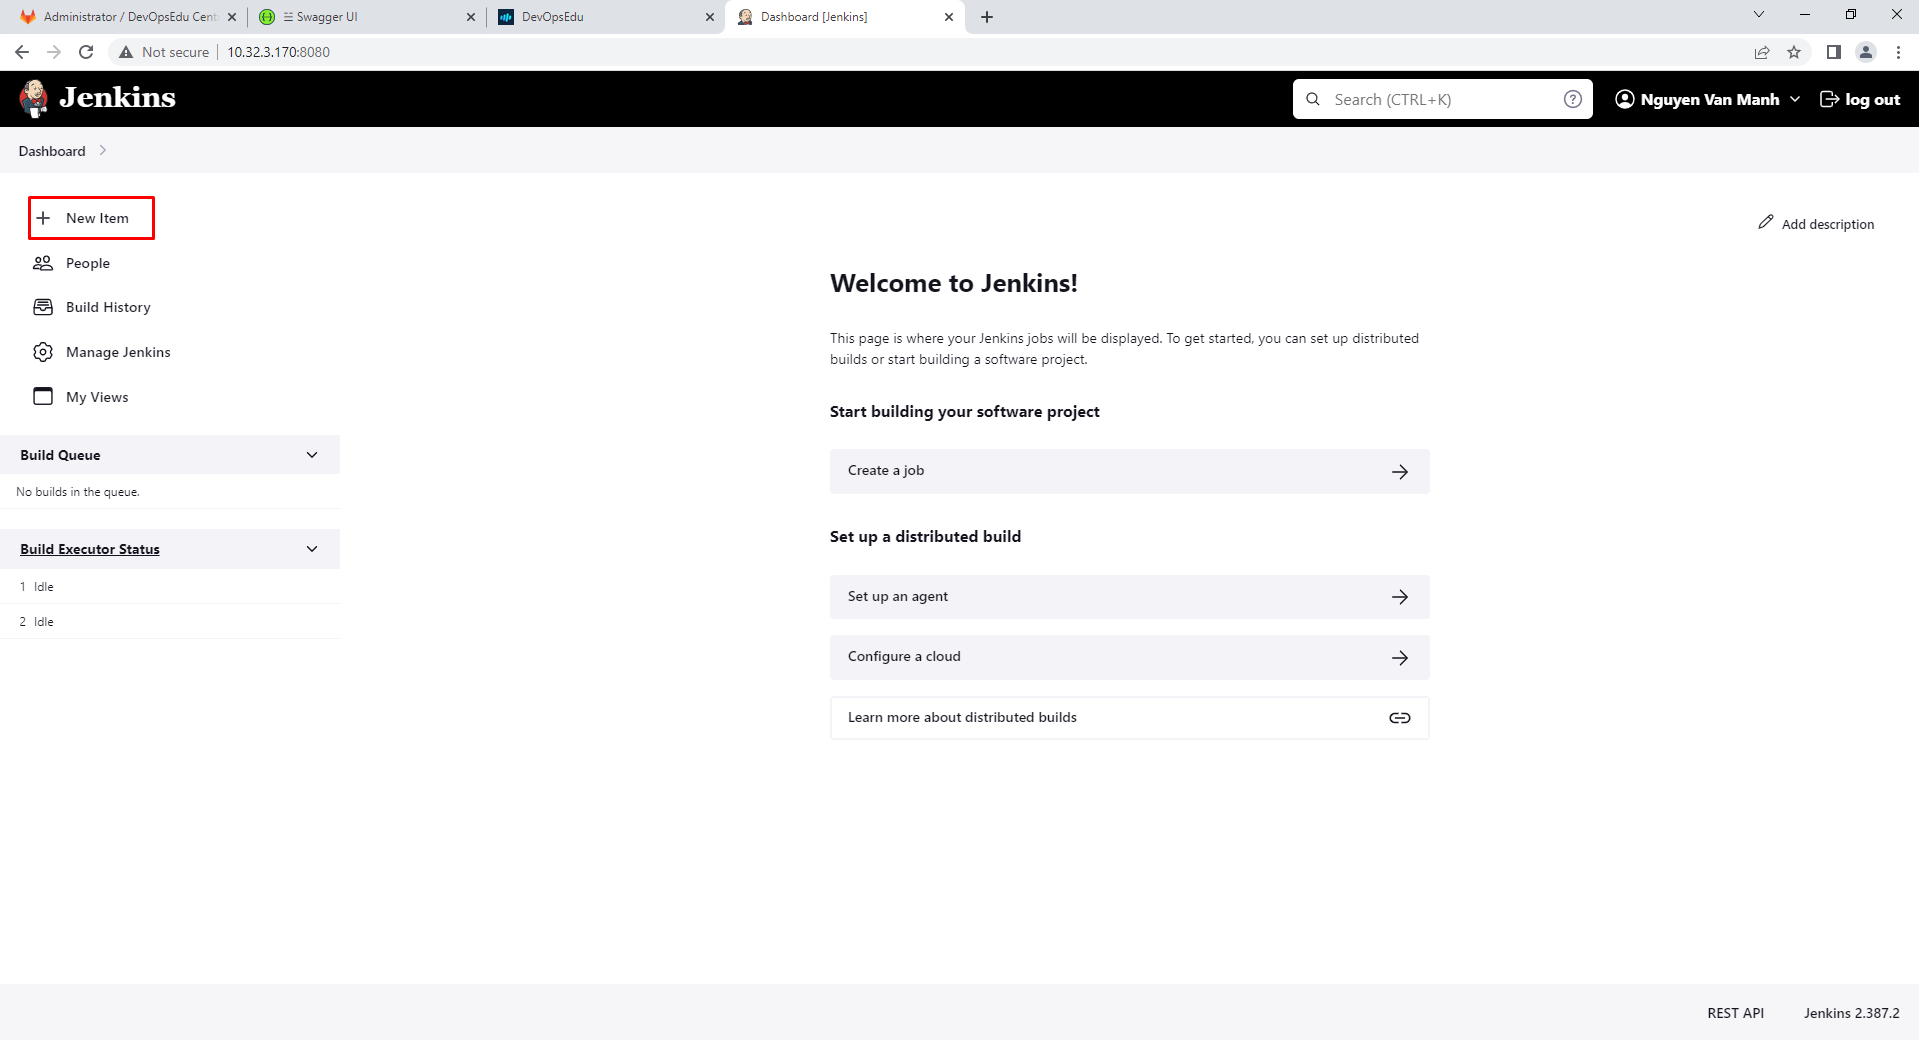Click the browser back arrow
1919x1040 pixels.
(x=22, y=52)
